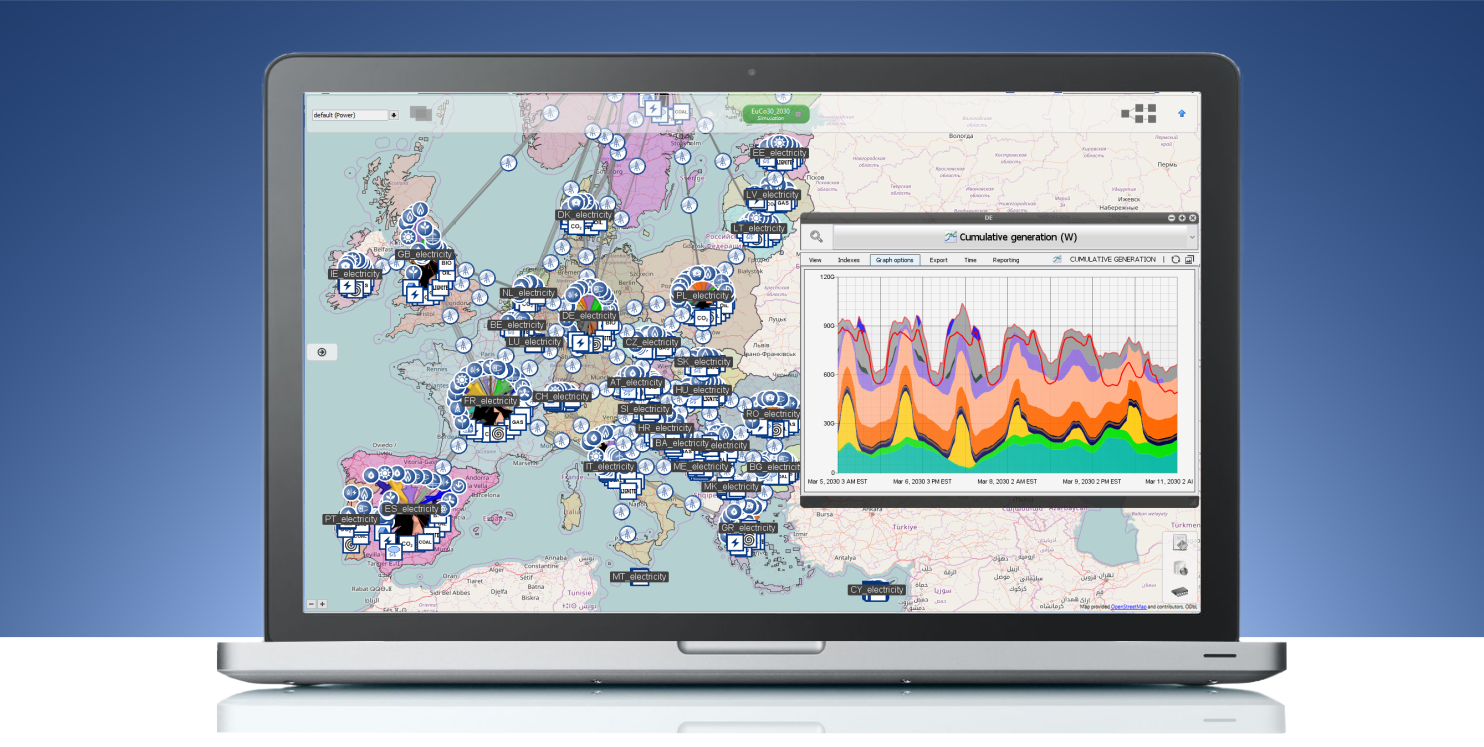Select the MK_electricity node label
Image resolution: width=1484 pixels, height=747 pixels.
click(731, 487)
